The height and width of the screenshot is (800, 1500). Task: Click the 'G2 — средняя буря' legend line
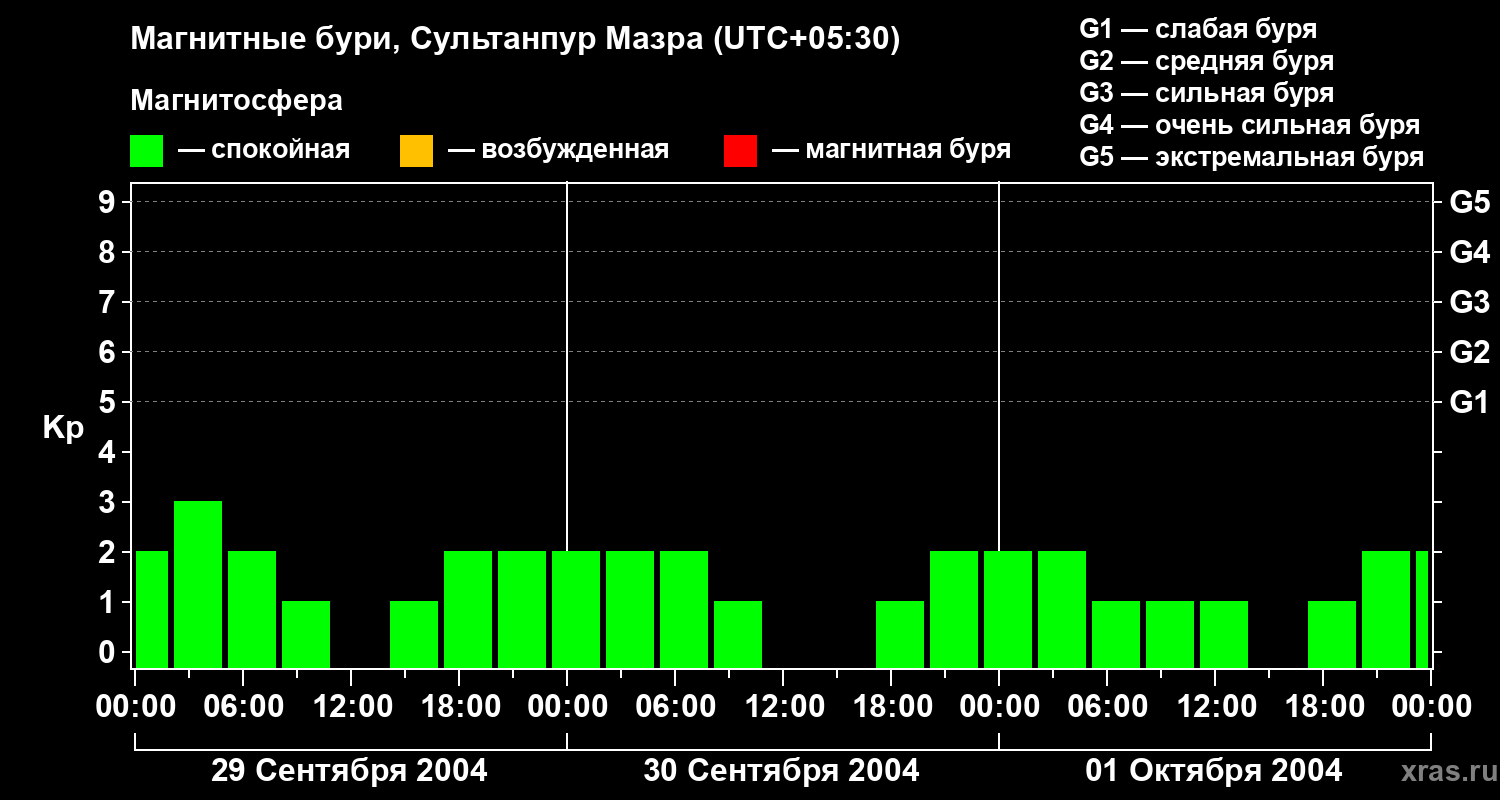click(x=1207, y=61)
